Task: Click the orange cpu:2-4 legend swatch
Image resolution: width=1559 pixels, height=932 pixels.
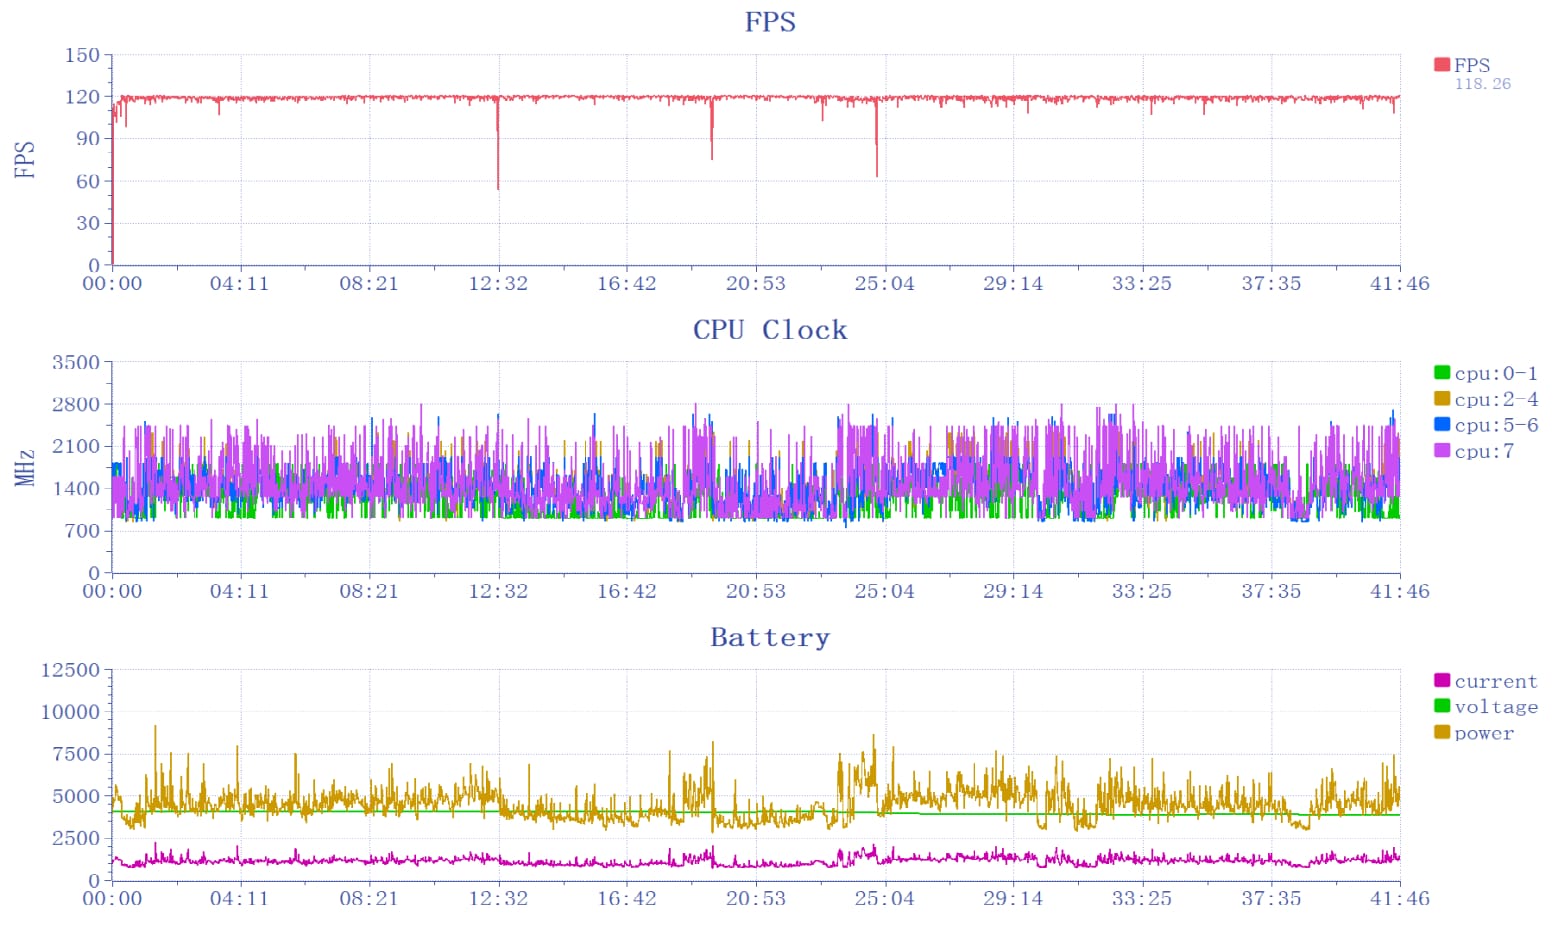Action: tap(1441, 399)
